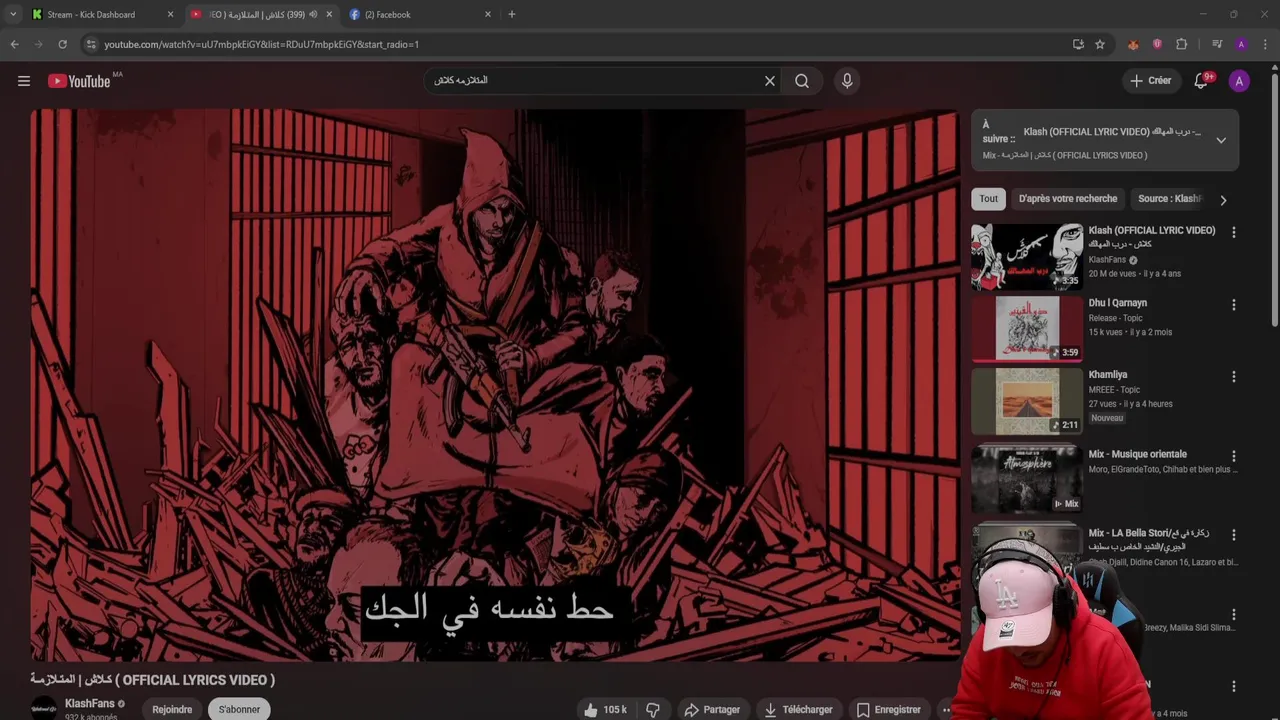Open options for Mix - LA Bella Stori
Viewport: 1280px width, 720px height.
pyautogui.click(x=1233, y=535)
